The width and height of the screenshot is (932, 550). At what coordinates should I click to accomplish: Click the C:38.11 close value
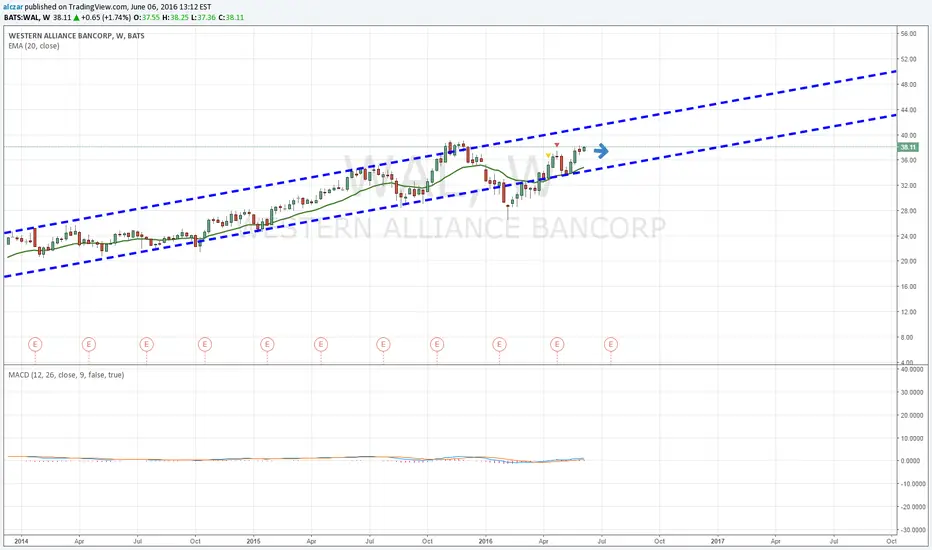[231, 17]
